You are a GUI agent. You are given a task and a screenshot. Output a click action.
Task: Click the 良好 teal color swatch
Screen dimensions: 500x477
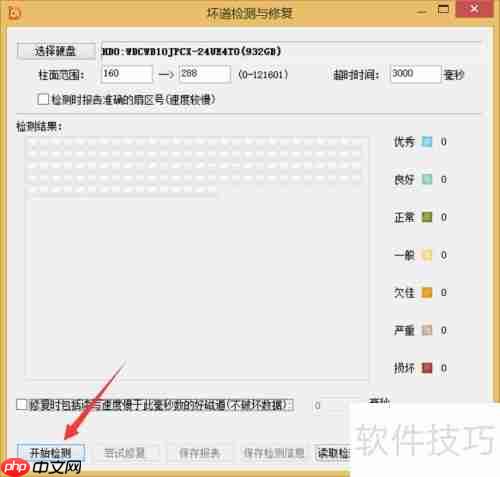point(427,179)
